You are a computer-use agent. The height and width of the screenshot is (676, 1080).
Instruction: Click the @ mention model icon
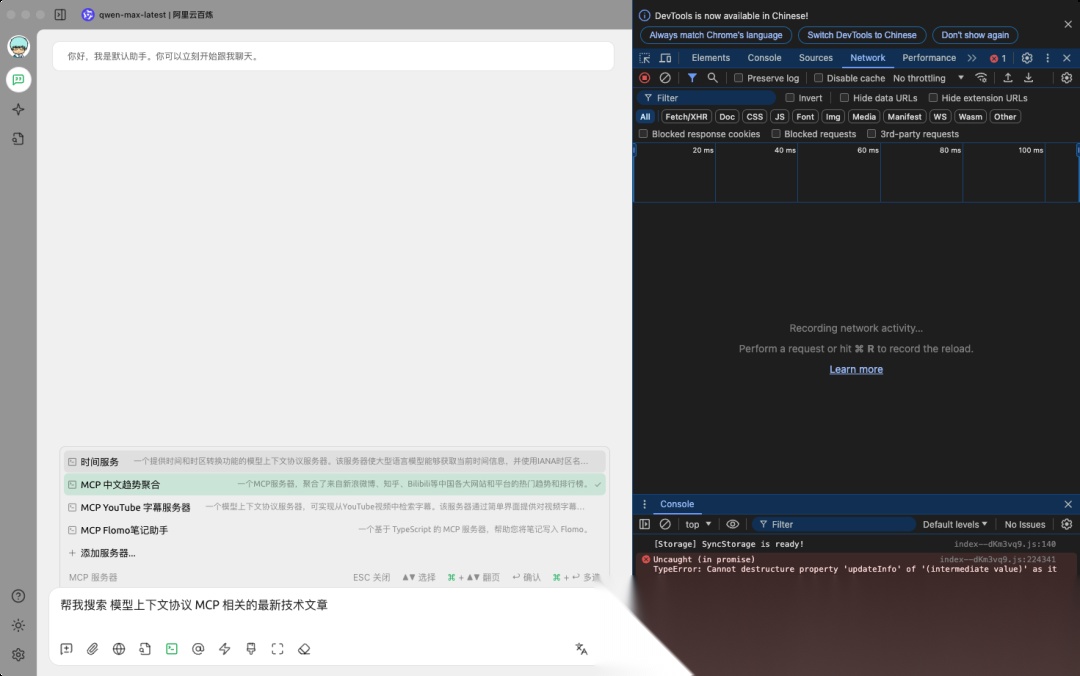pyautogui.click(x=198, y=649)
